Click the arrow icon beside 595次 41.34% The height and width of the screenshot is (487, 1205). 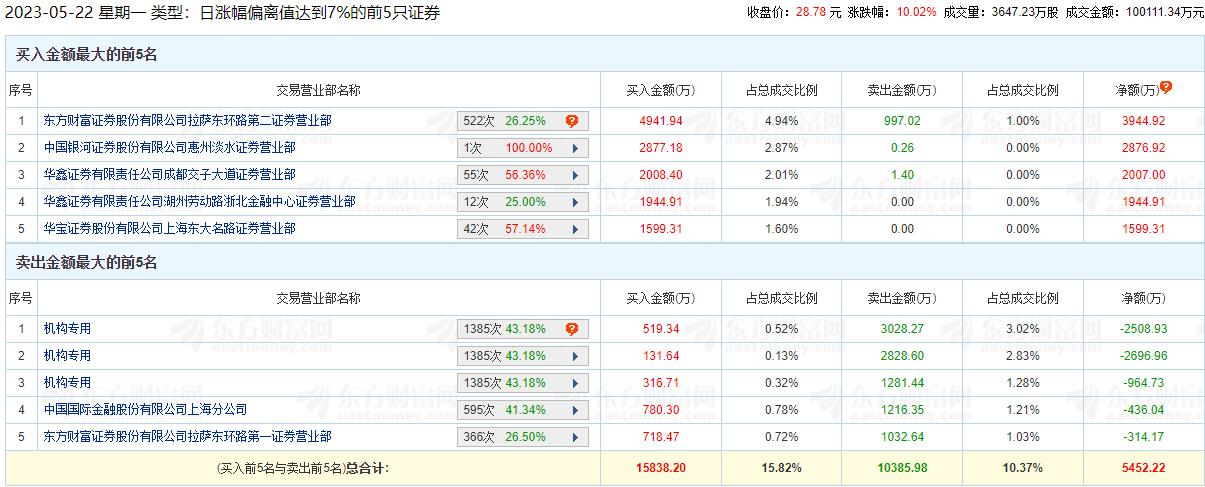(x=575, y=410)
